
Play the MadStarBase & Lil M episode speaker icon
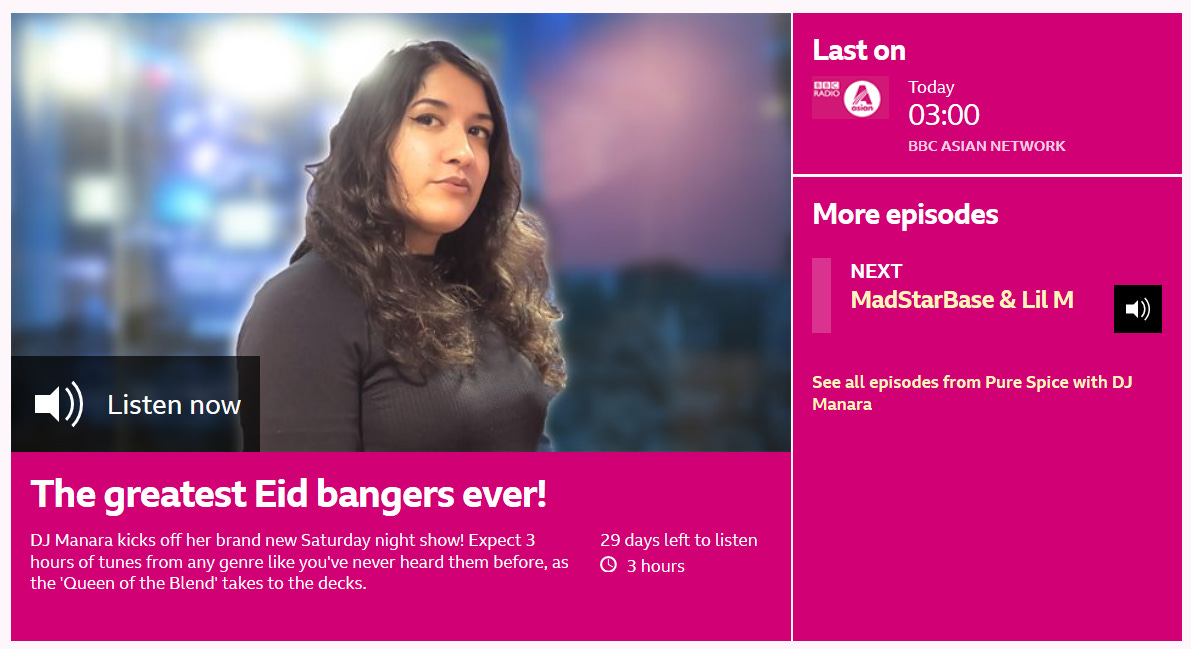click(x=1137, y=309)
